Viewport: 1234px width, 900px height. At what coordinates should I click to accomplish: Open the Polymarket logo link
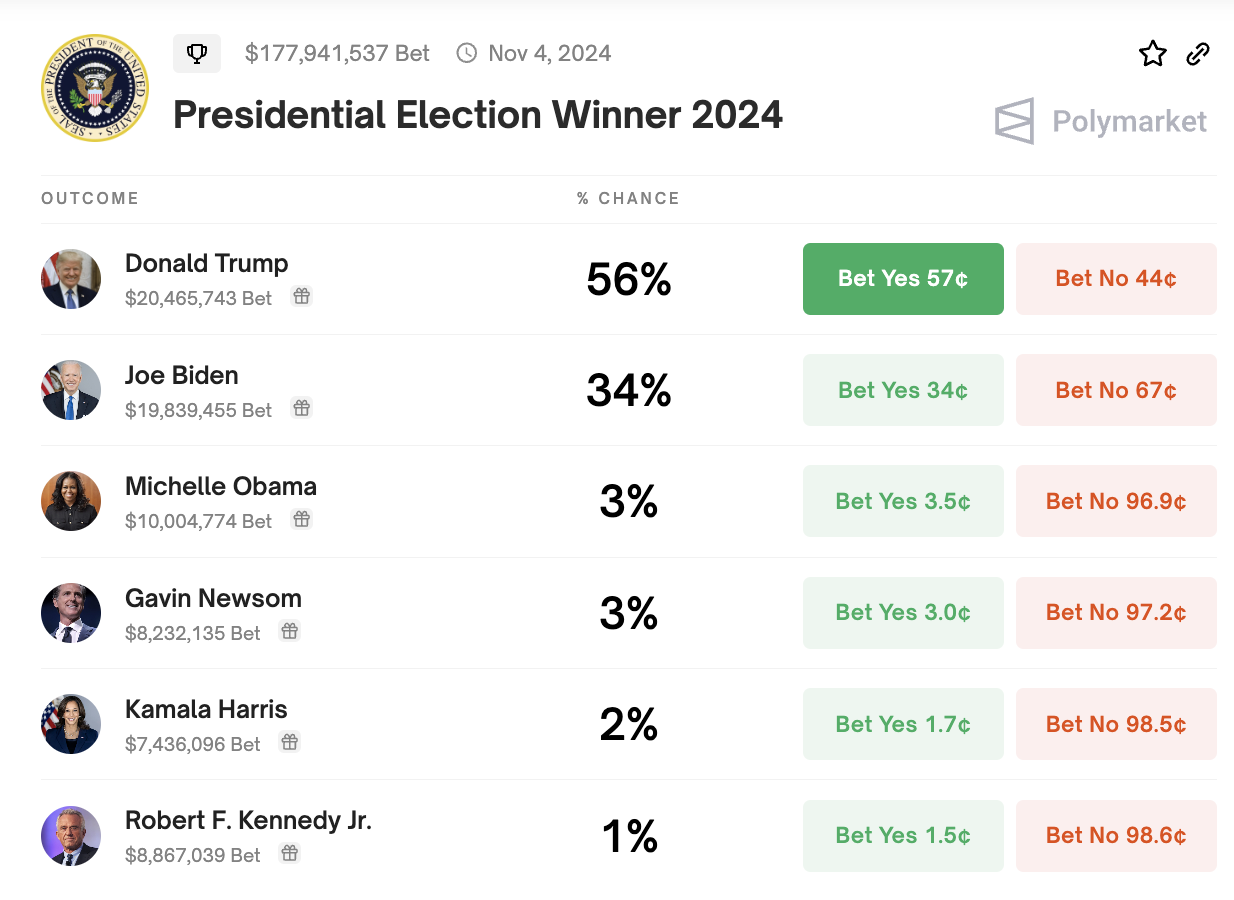tap(1101, 122)
